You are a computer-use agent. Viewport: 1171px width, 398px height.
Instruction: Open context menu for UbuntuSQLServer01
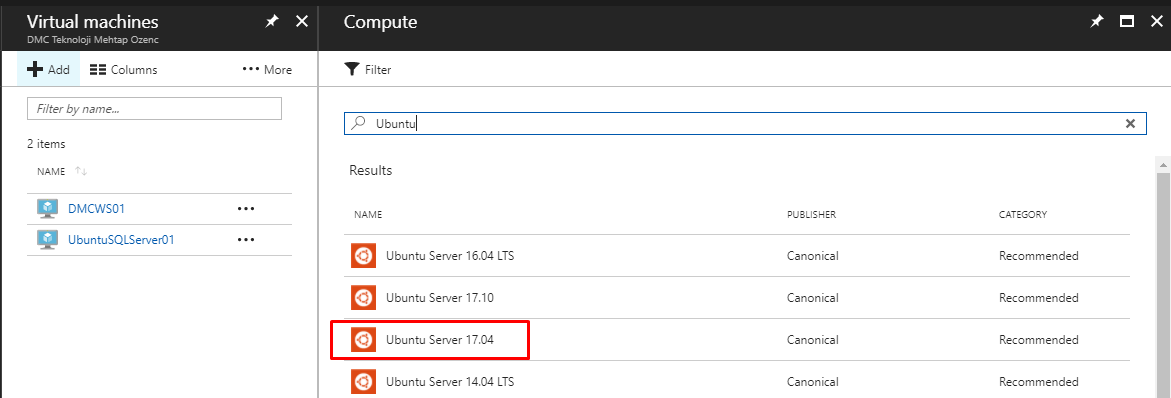(246, 240)
